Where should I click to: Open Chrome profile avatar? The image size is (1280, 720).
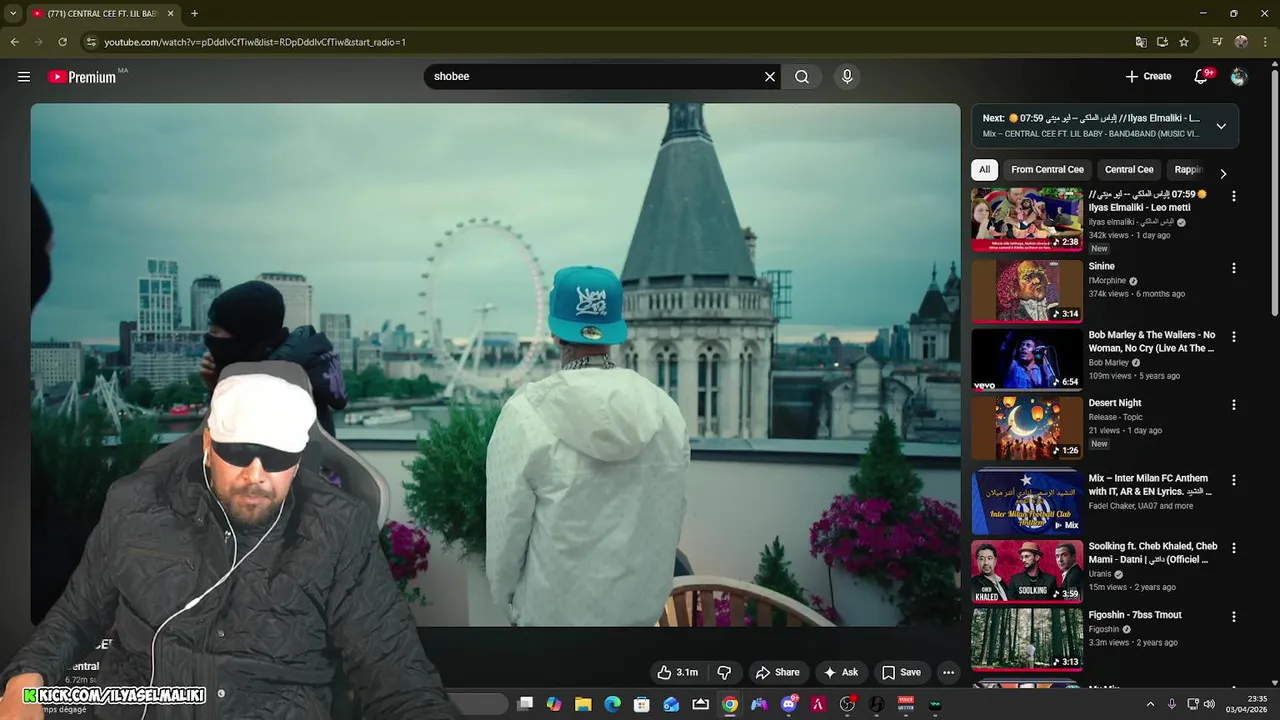coord(1241,42)
